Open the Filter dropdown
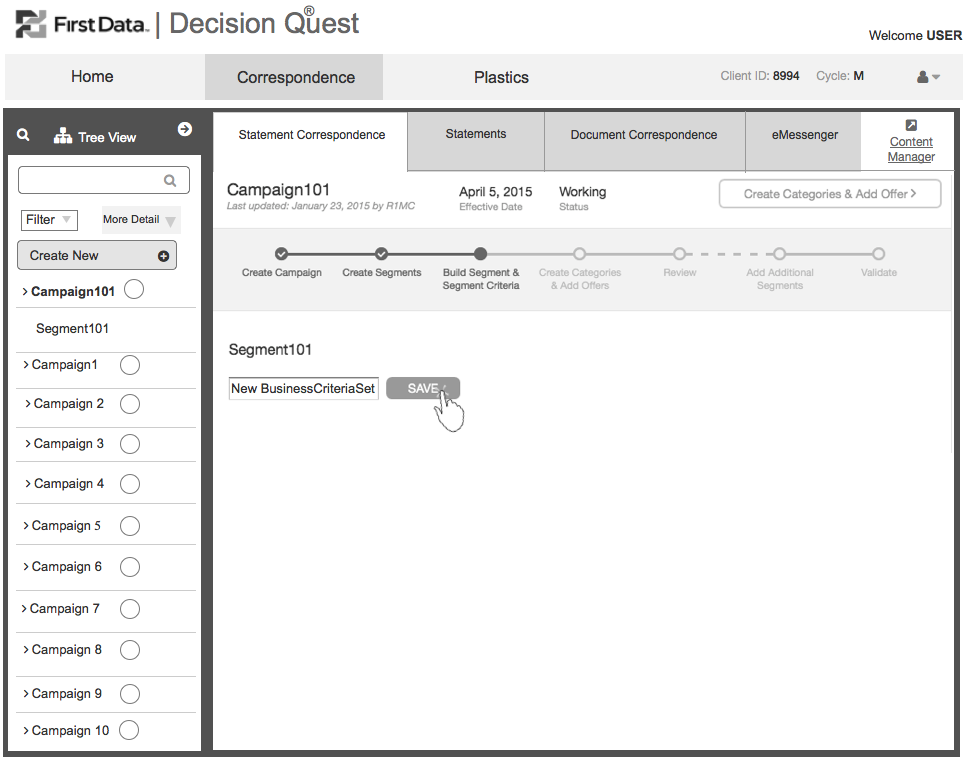This screenshot has width=963, height=761. (x=49, y=220)
